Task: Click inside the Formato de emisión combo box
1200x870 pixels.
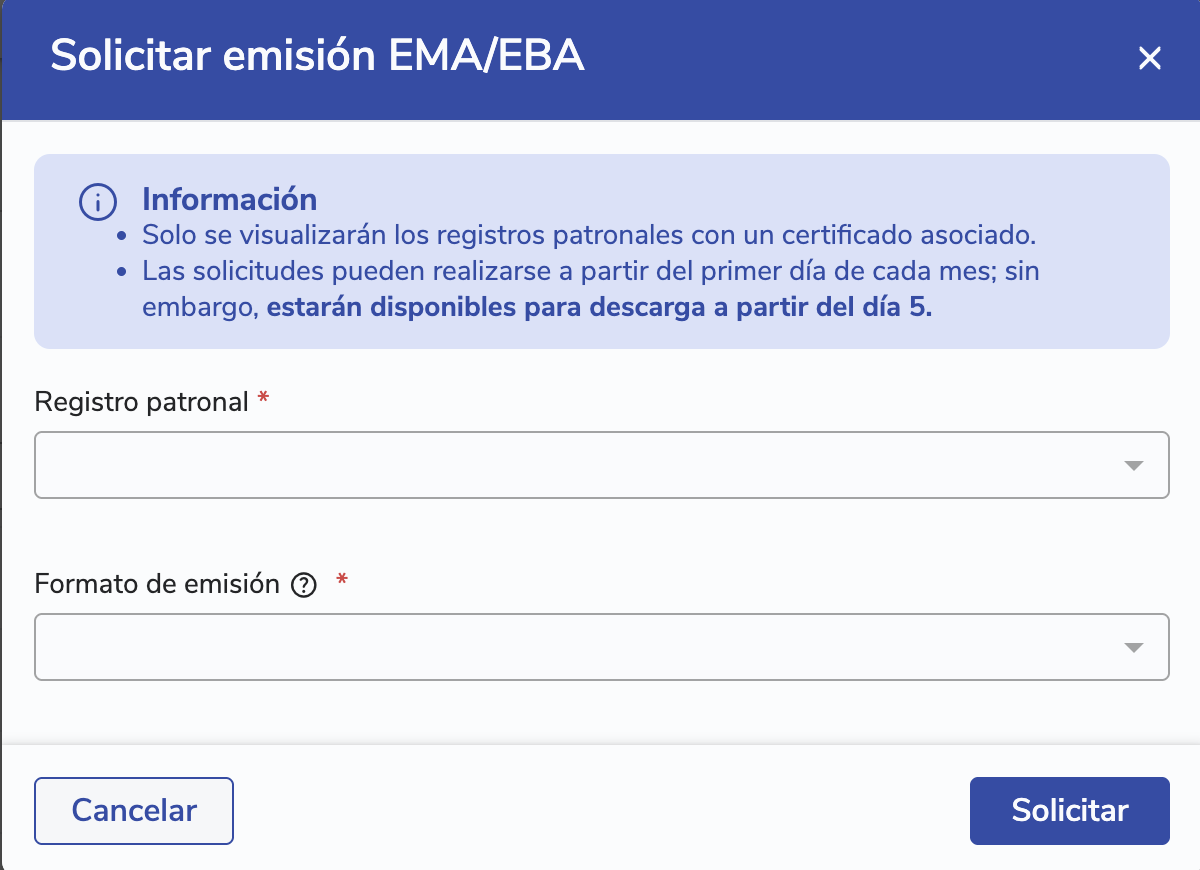Action: tap(580, 647)
